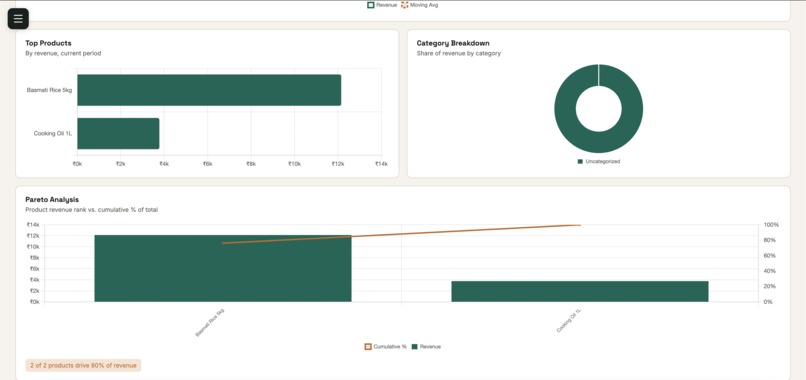
Task: Click the Basmati Rice 5kg bar in Pareto chart
Action: (x=223, y=268)
